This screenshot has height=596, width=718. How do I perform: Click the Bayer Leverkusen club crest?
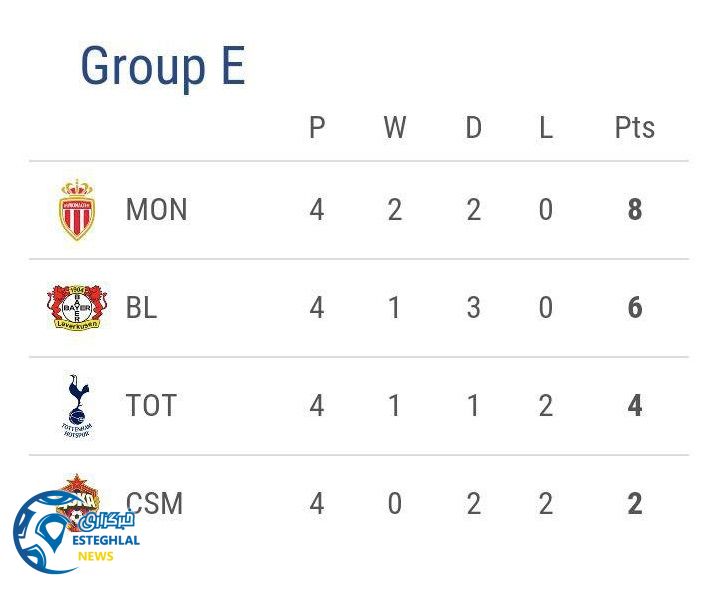(76, 308)
